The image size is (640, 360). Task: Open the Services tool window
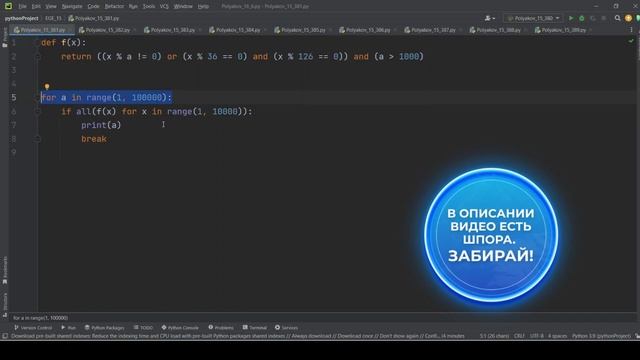[286, 327]
